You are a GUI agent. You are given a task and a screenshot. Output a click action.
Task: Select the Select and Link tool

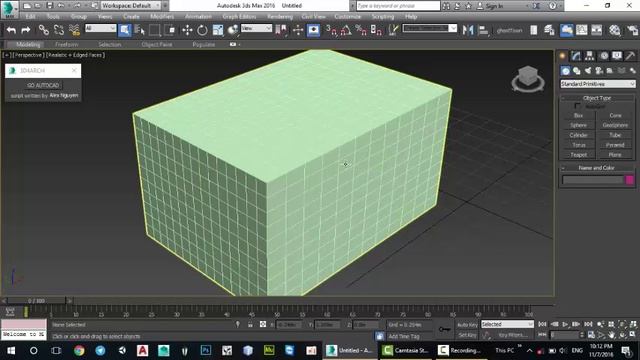coord(43,30)
